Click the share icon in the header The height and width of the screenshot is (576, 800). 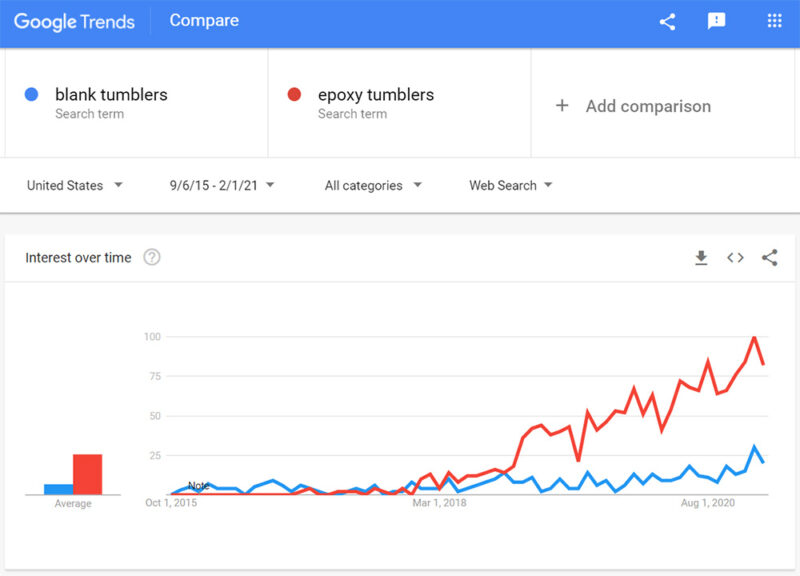click(x=667, y=21)
